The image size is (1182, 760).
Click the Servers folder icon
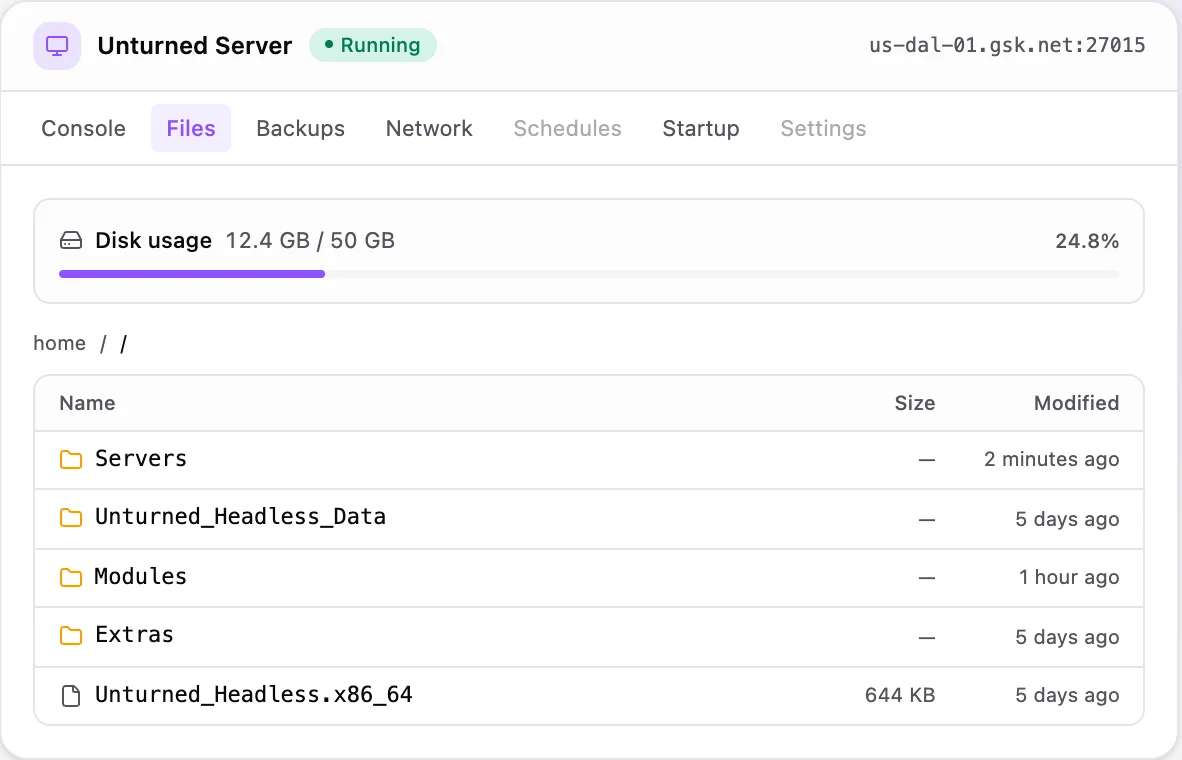71,459
